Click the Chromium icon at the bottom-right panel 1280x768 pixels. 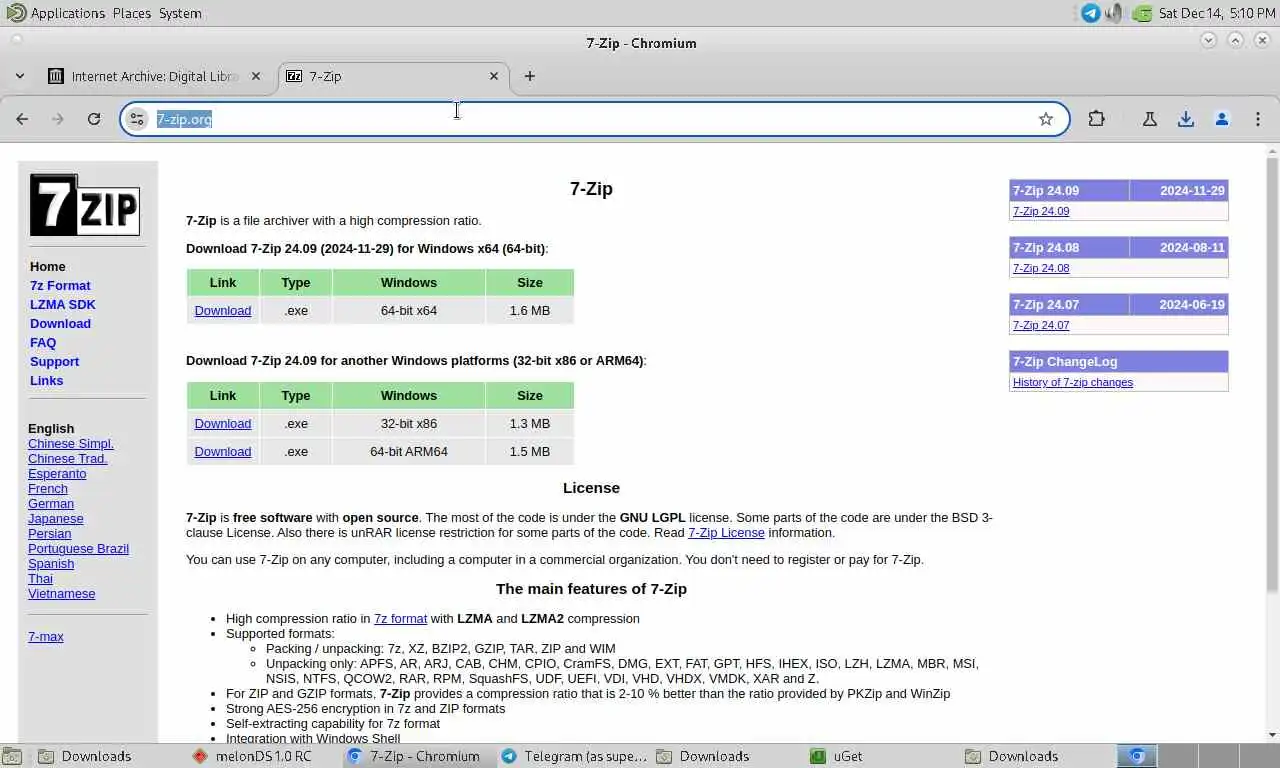[x=1137, y=756]
